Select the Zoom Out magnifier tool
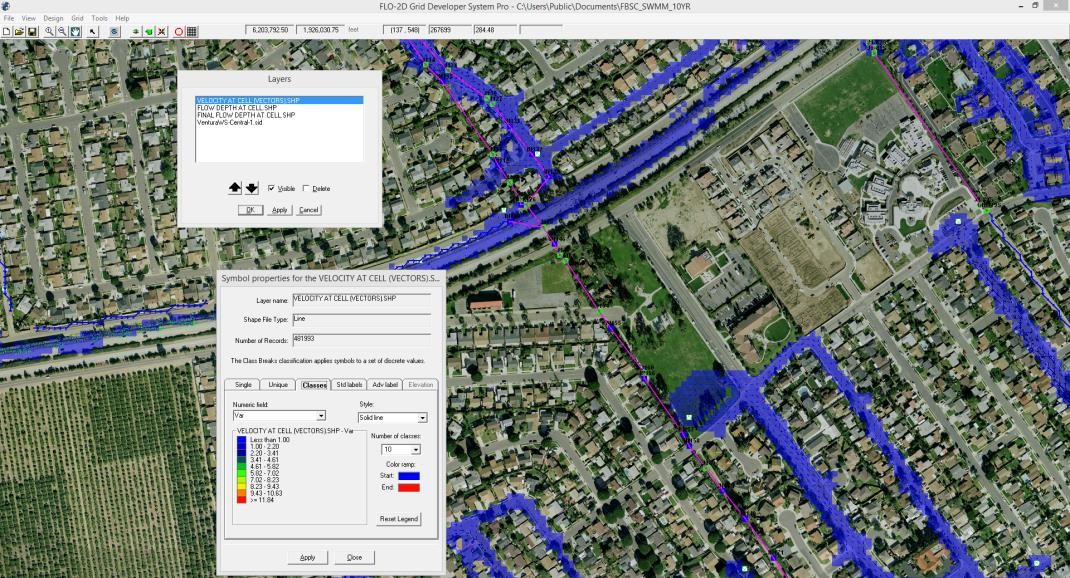 61,31
